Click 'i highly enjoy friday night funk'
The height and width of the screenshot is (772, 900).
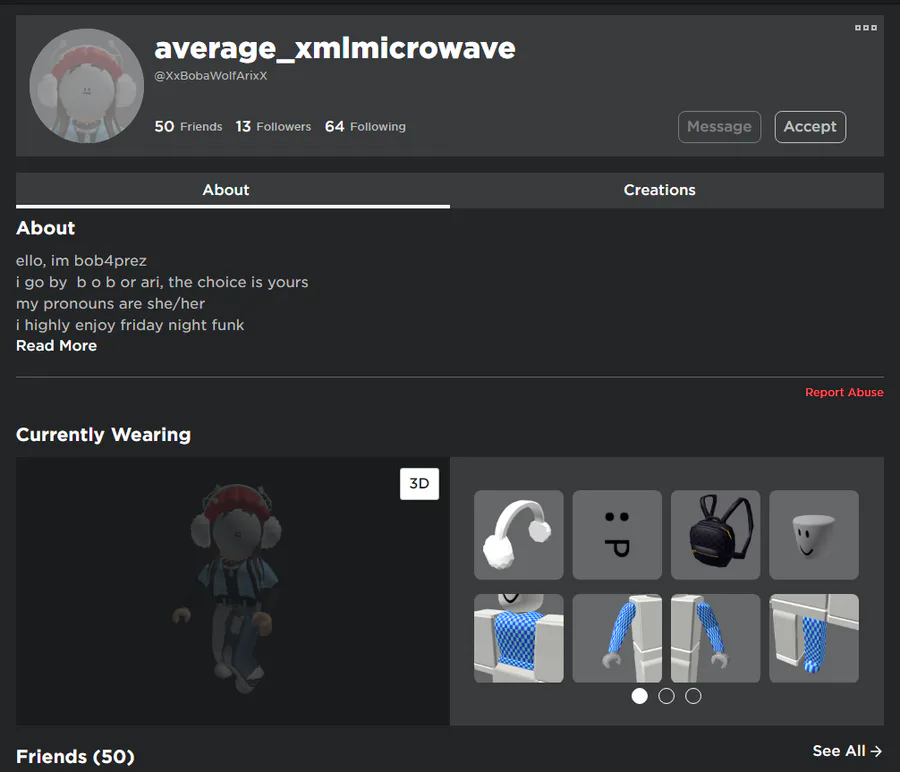(130, 325)
